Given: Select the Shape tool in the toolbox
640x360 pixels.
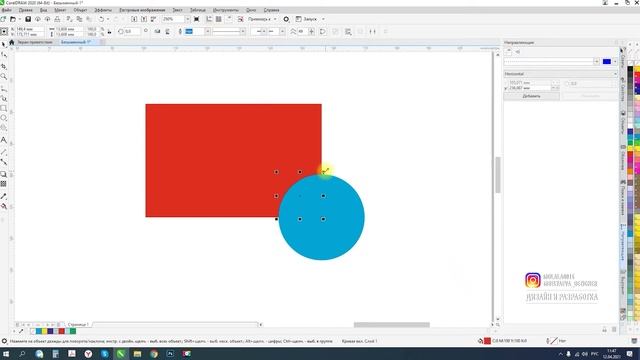Looking at the screenshot, I should pyautogui.click(x=4, y=55).
